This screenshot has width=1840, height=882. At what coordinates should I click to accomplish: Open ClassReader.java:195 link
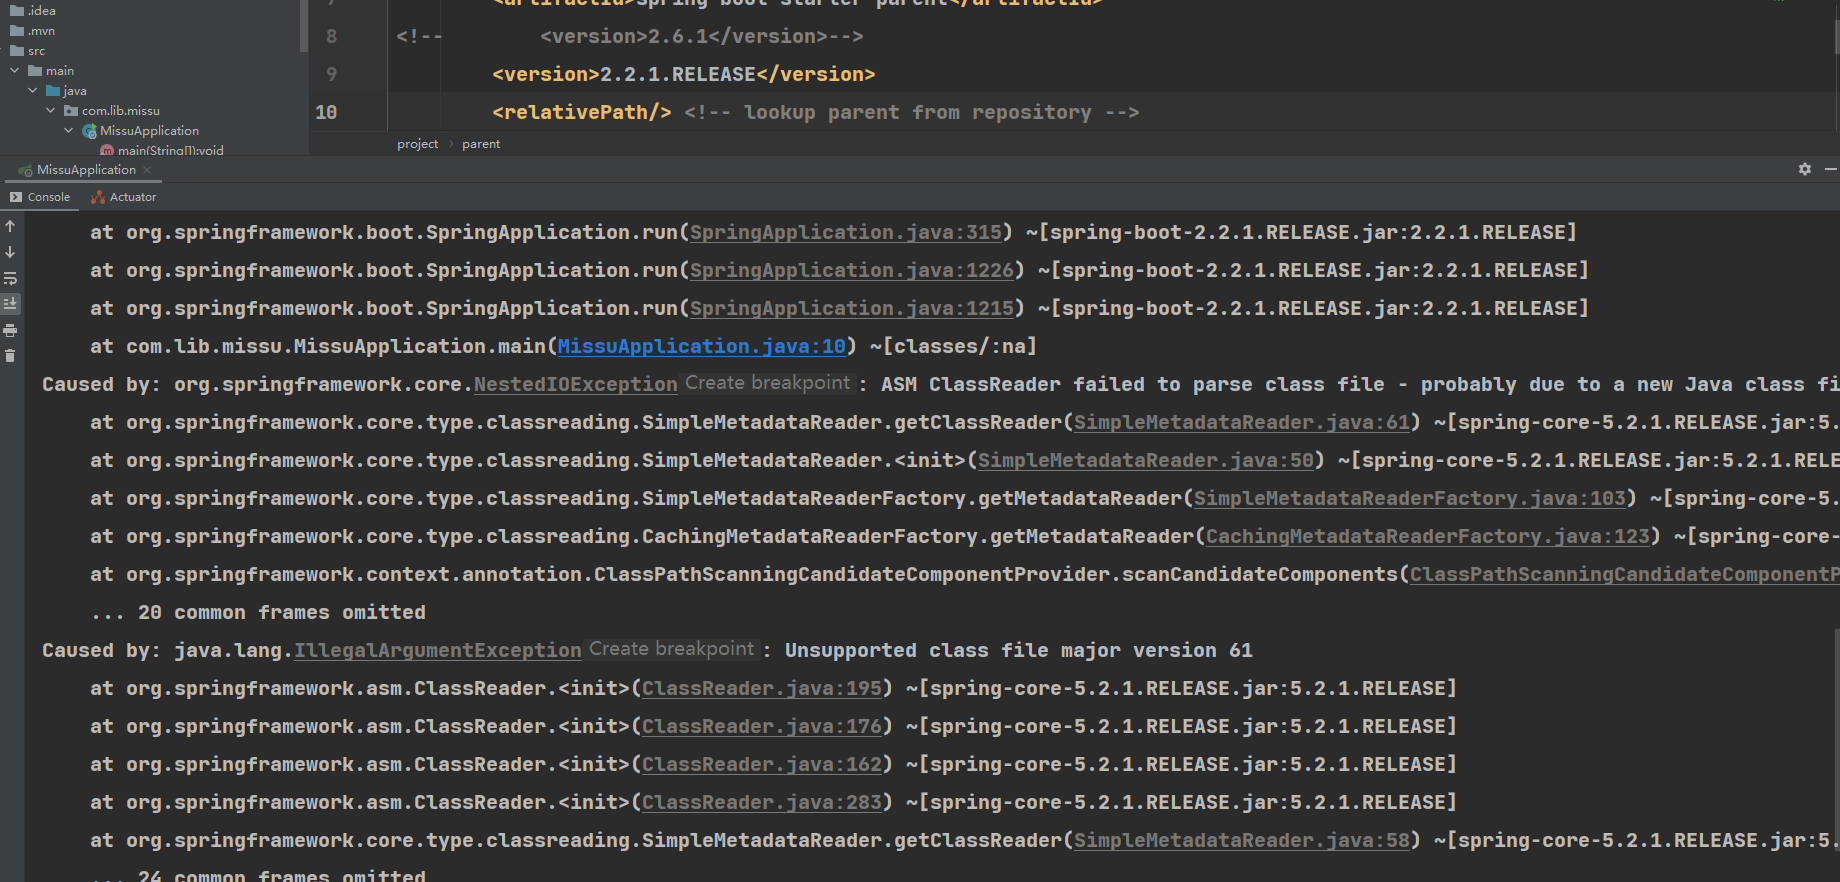(762, 688)
